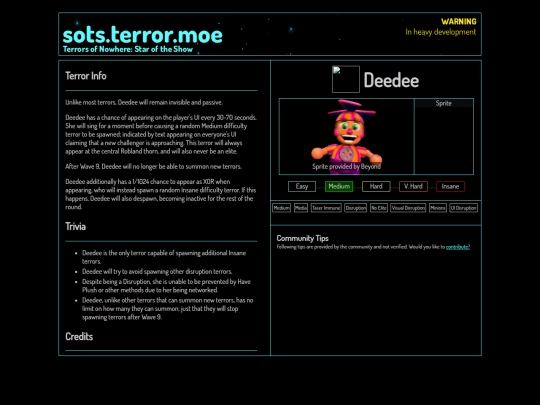
Task: Click trivia item 'Despite being a Disruption'
Action: point(166,286)
